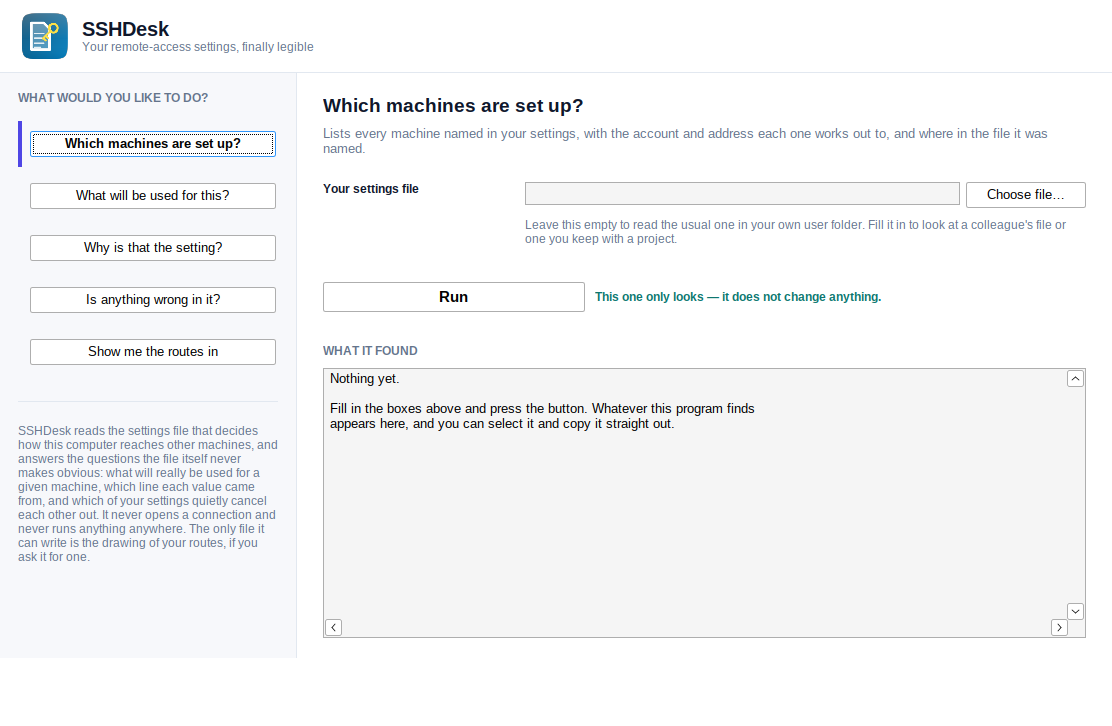Click the 'Nothing yet.' output text
Viewport: 1112px width, 726px height.
tap(365, 379)
